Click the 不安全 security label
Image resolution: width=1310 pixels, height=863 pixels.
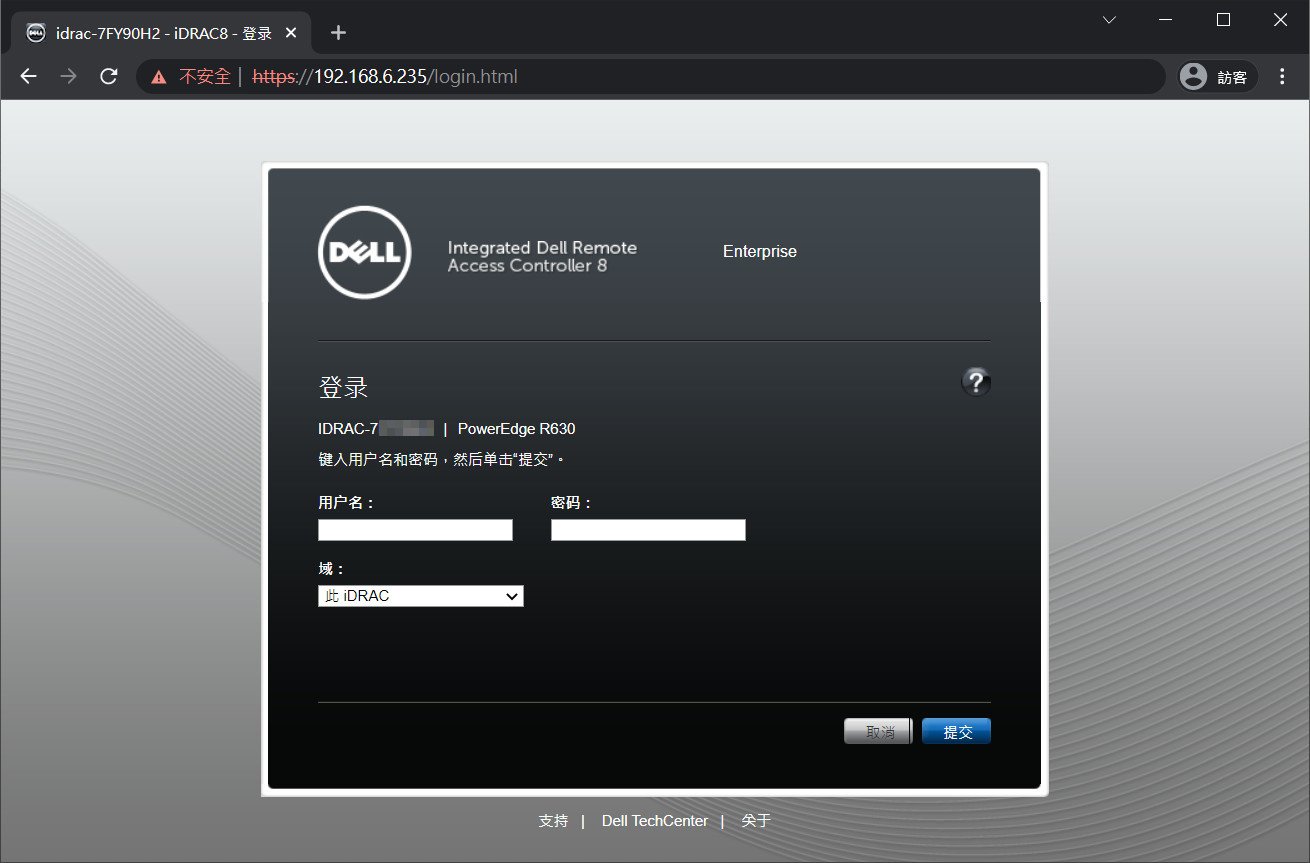tap(204, 77)
